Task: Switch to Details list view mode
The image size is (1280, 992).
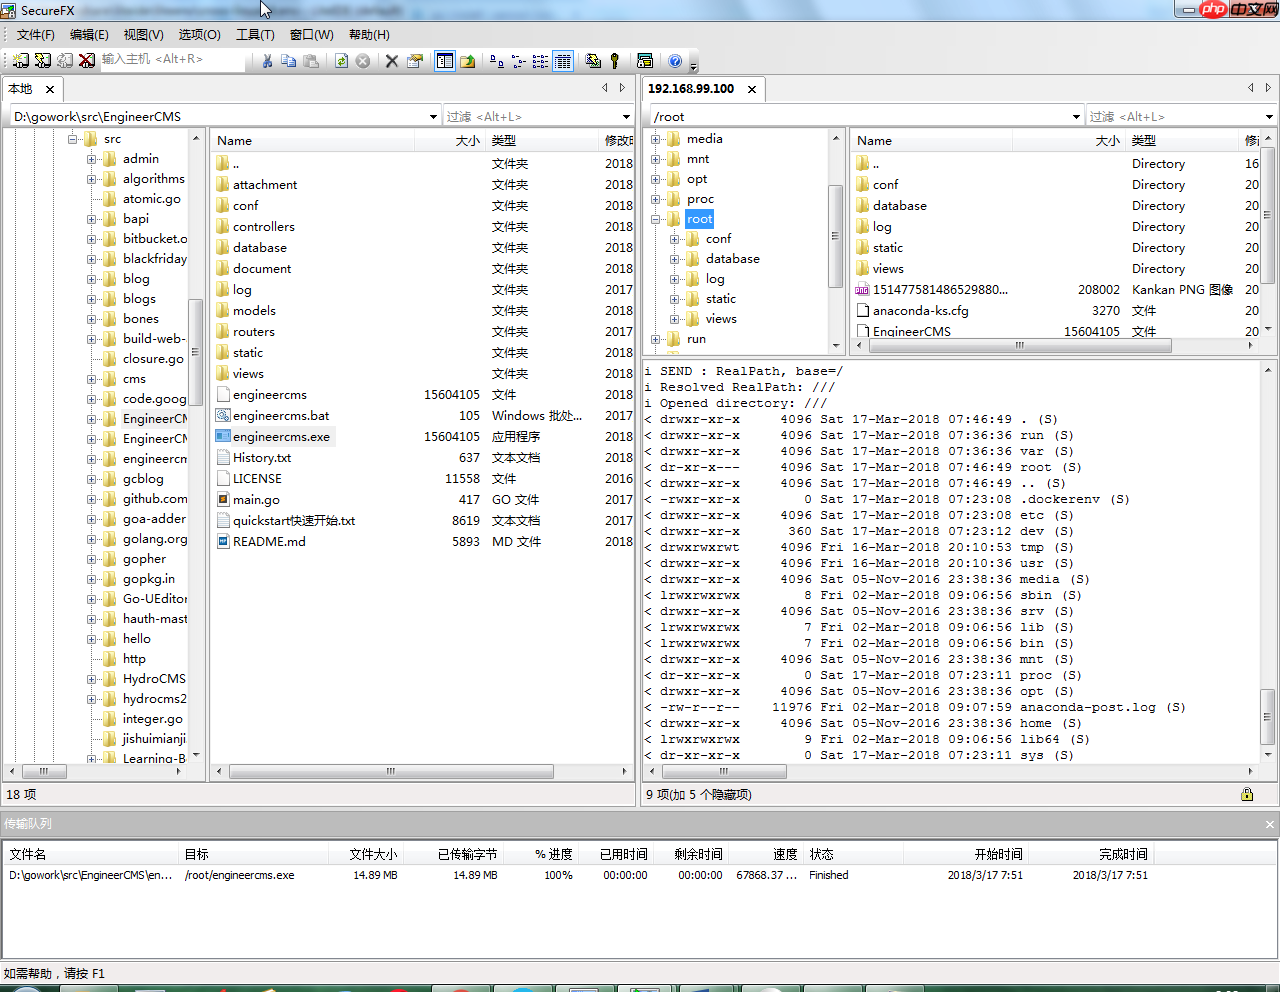Action: coord(563,61)
